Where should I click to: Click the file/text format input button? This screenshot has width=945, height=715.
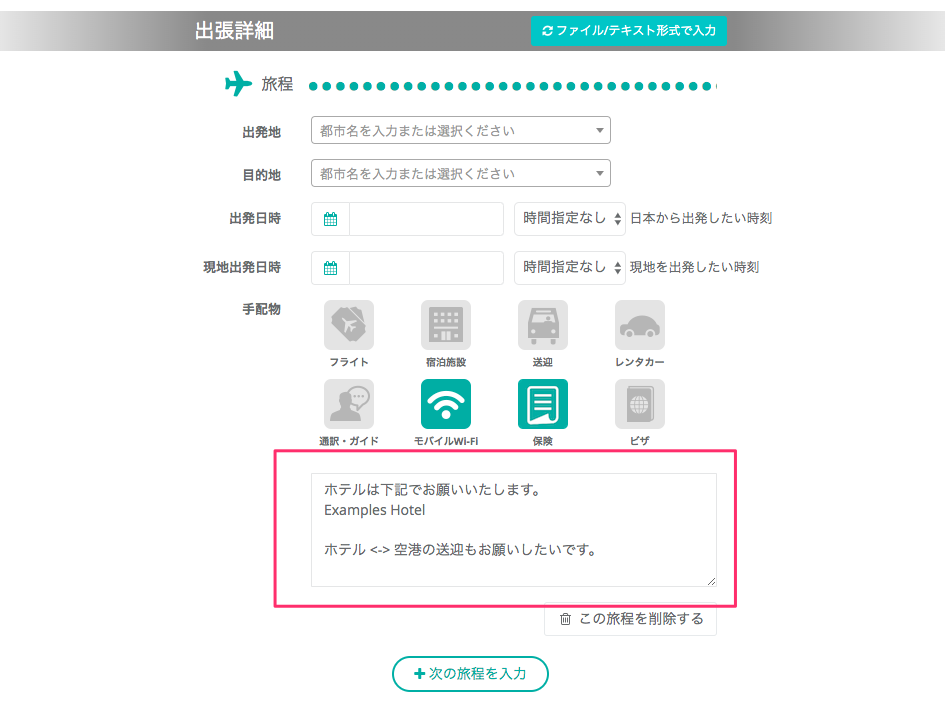click(629, 31)
